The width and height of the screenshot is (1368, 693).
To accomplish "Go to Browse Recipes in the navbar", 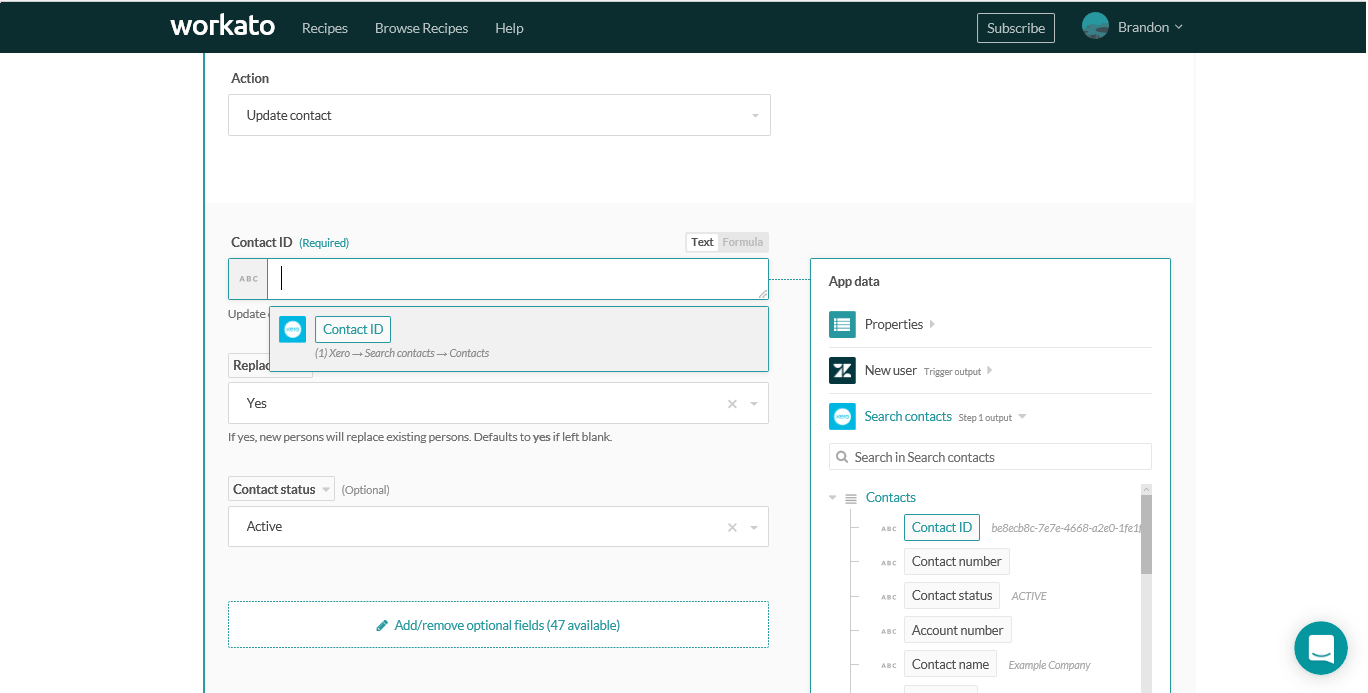I will coord(421,28).
